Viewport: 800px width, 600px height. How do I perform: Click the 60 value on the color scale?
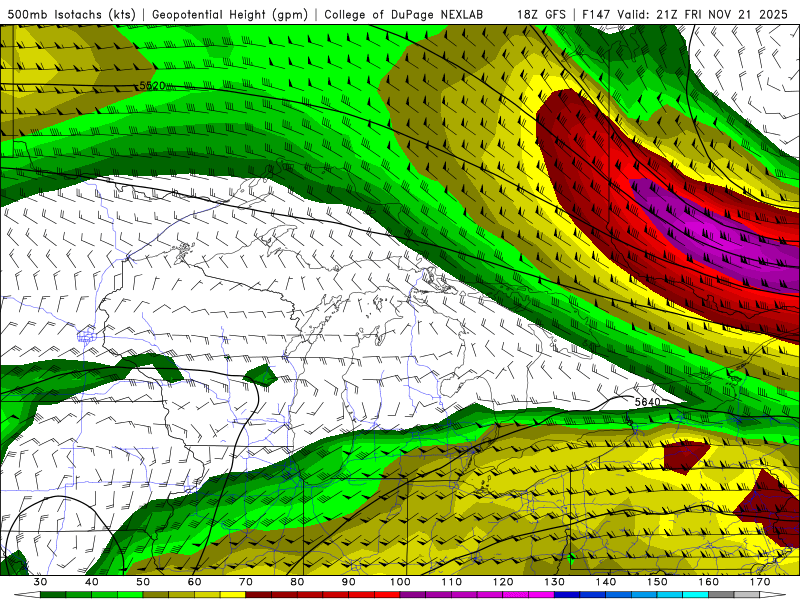pyautogui.click(x=194, y=582)
